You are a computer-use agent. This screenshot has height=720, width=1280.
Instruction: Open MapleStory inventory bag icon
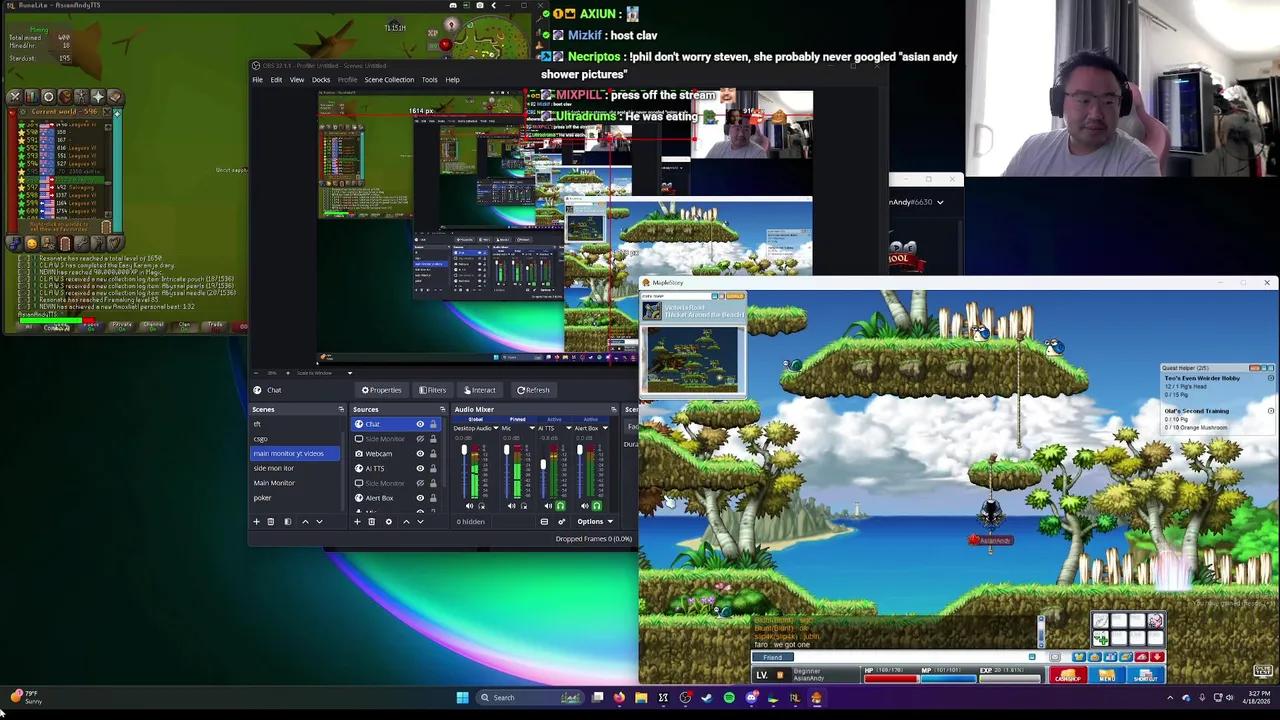[1095, 656]
